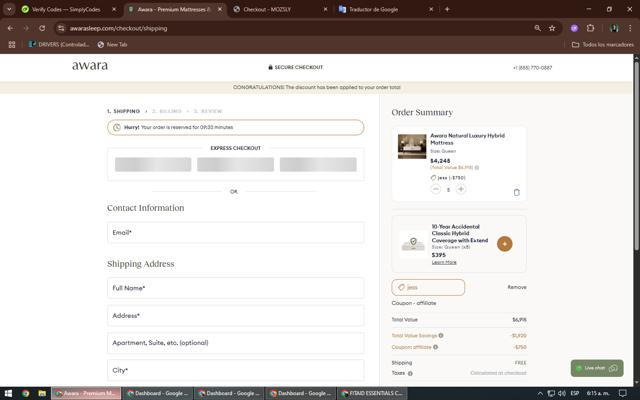Show hidden system tray icons
640x400 pixels.
(x=540, y=393)
